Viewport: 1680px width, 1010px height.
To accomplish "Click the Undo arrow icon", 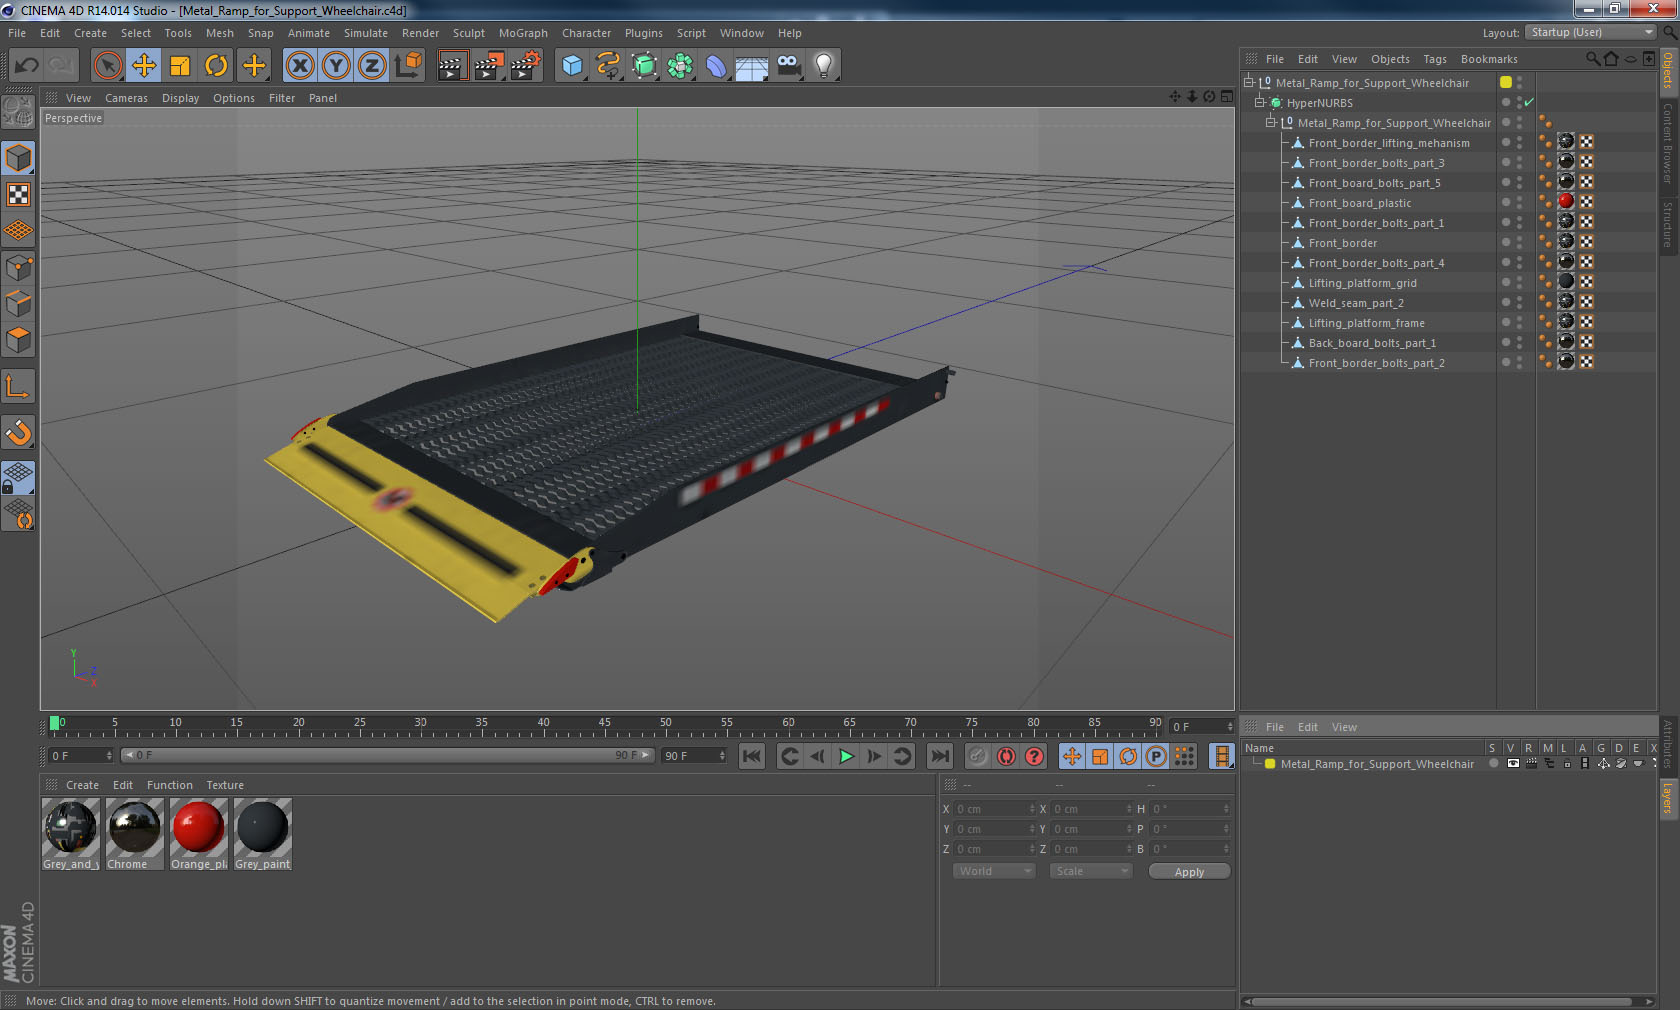I will point(26,66).
